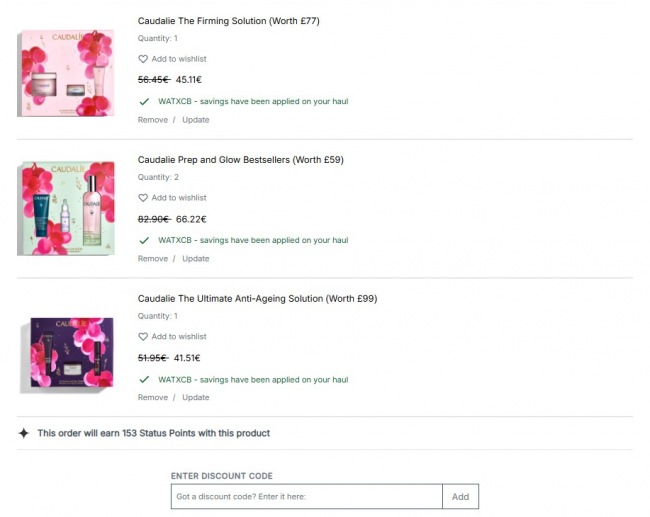Click heart icon for Ultimate Anti-Ageing Solution

(143, 337)
